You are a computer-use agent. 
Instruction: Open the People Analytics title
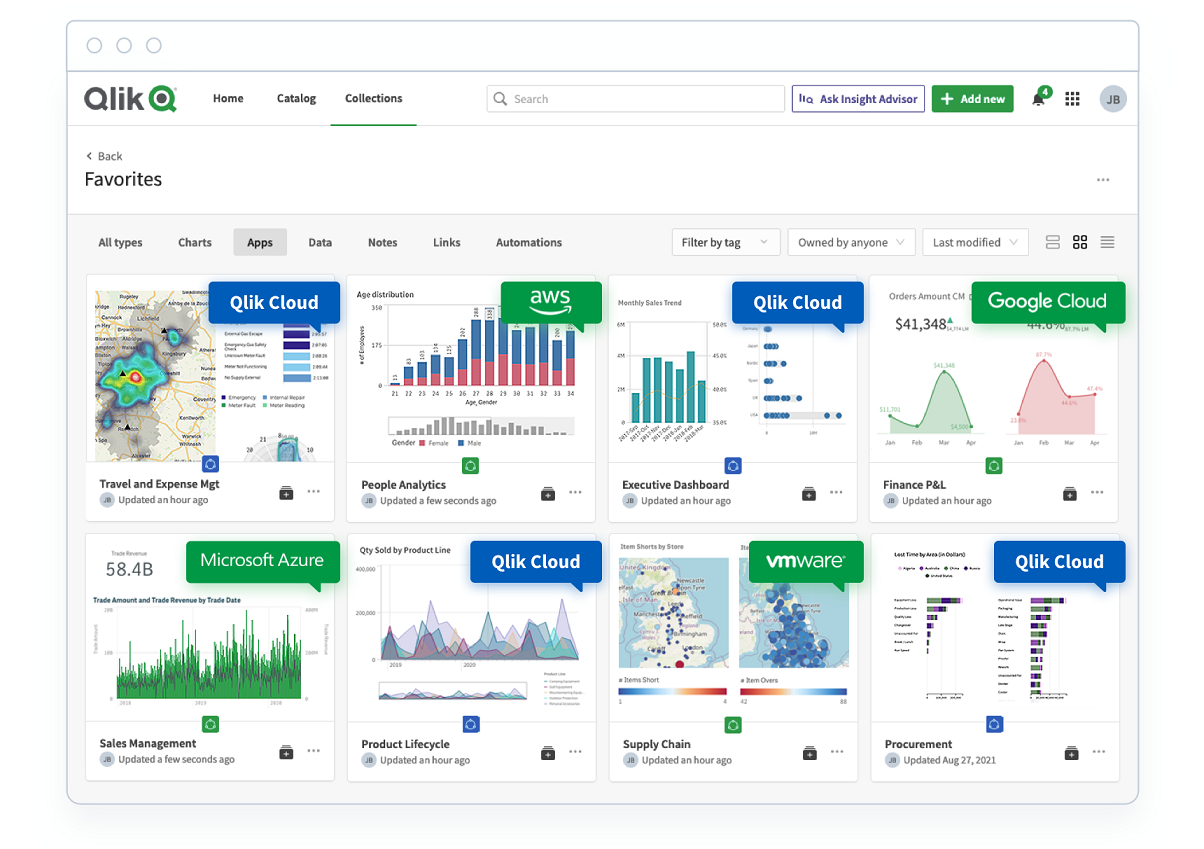tap(403, 485)
